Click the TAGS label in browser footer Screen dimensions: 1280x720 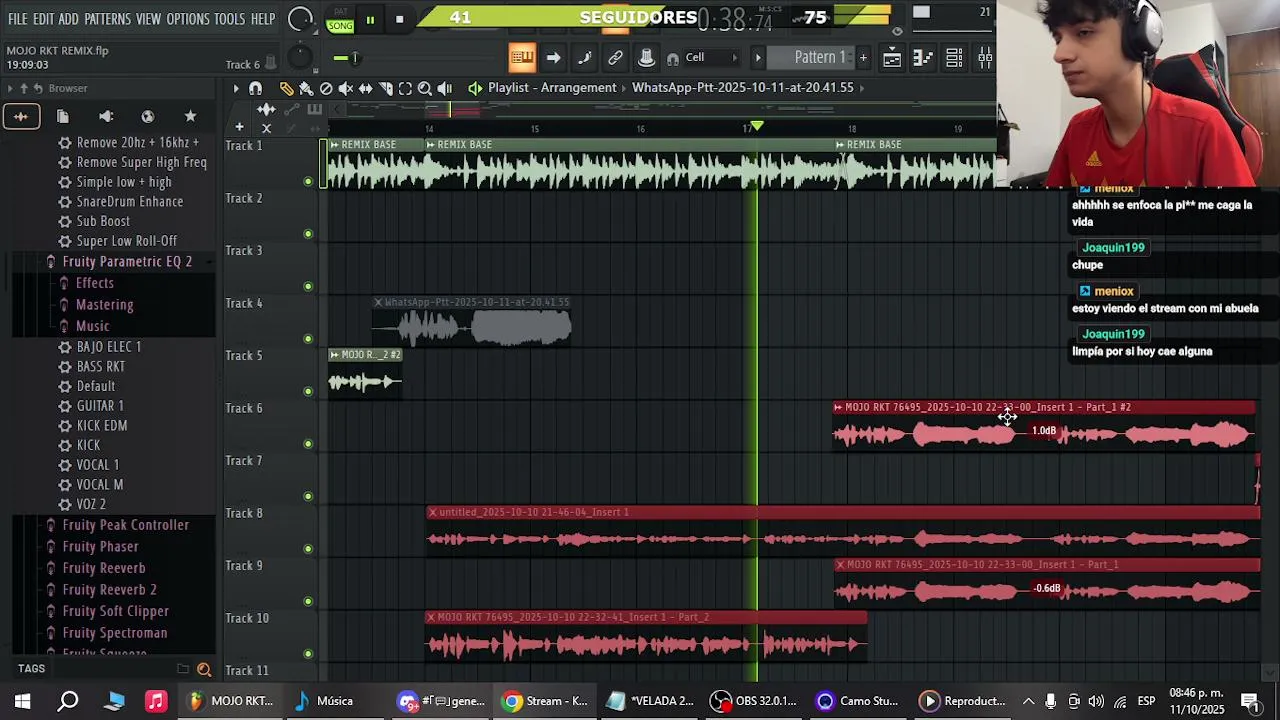point(31,669)
